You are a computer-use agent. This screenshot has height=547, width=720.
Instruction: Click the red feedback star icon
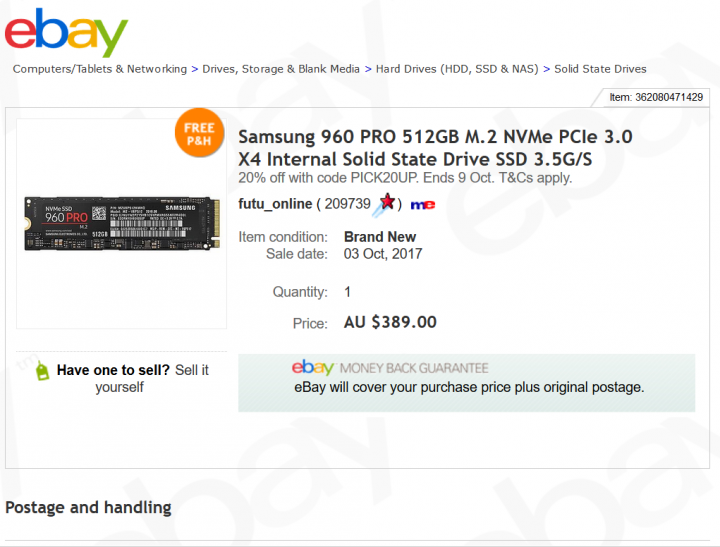pyautogui.click(x=387, y=203)
